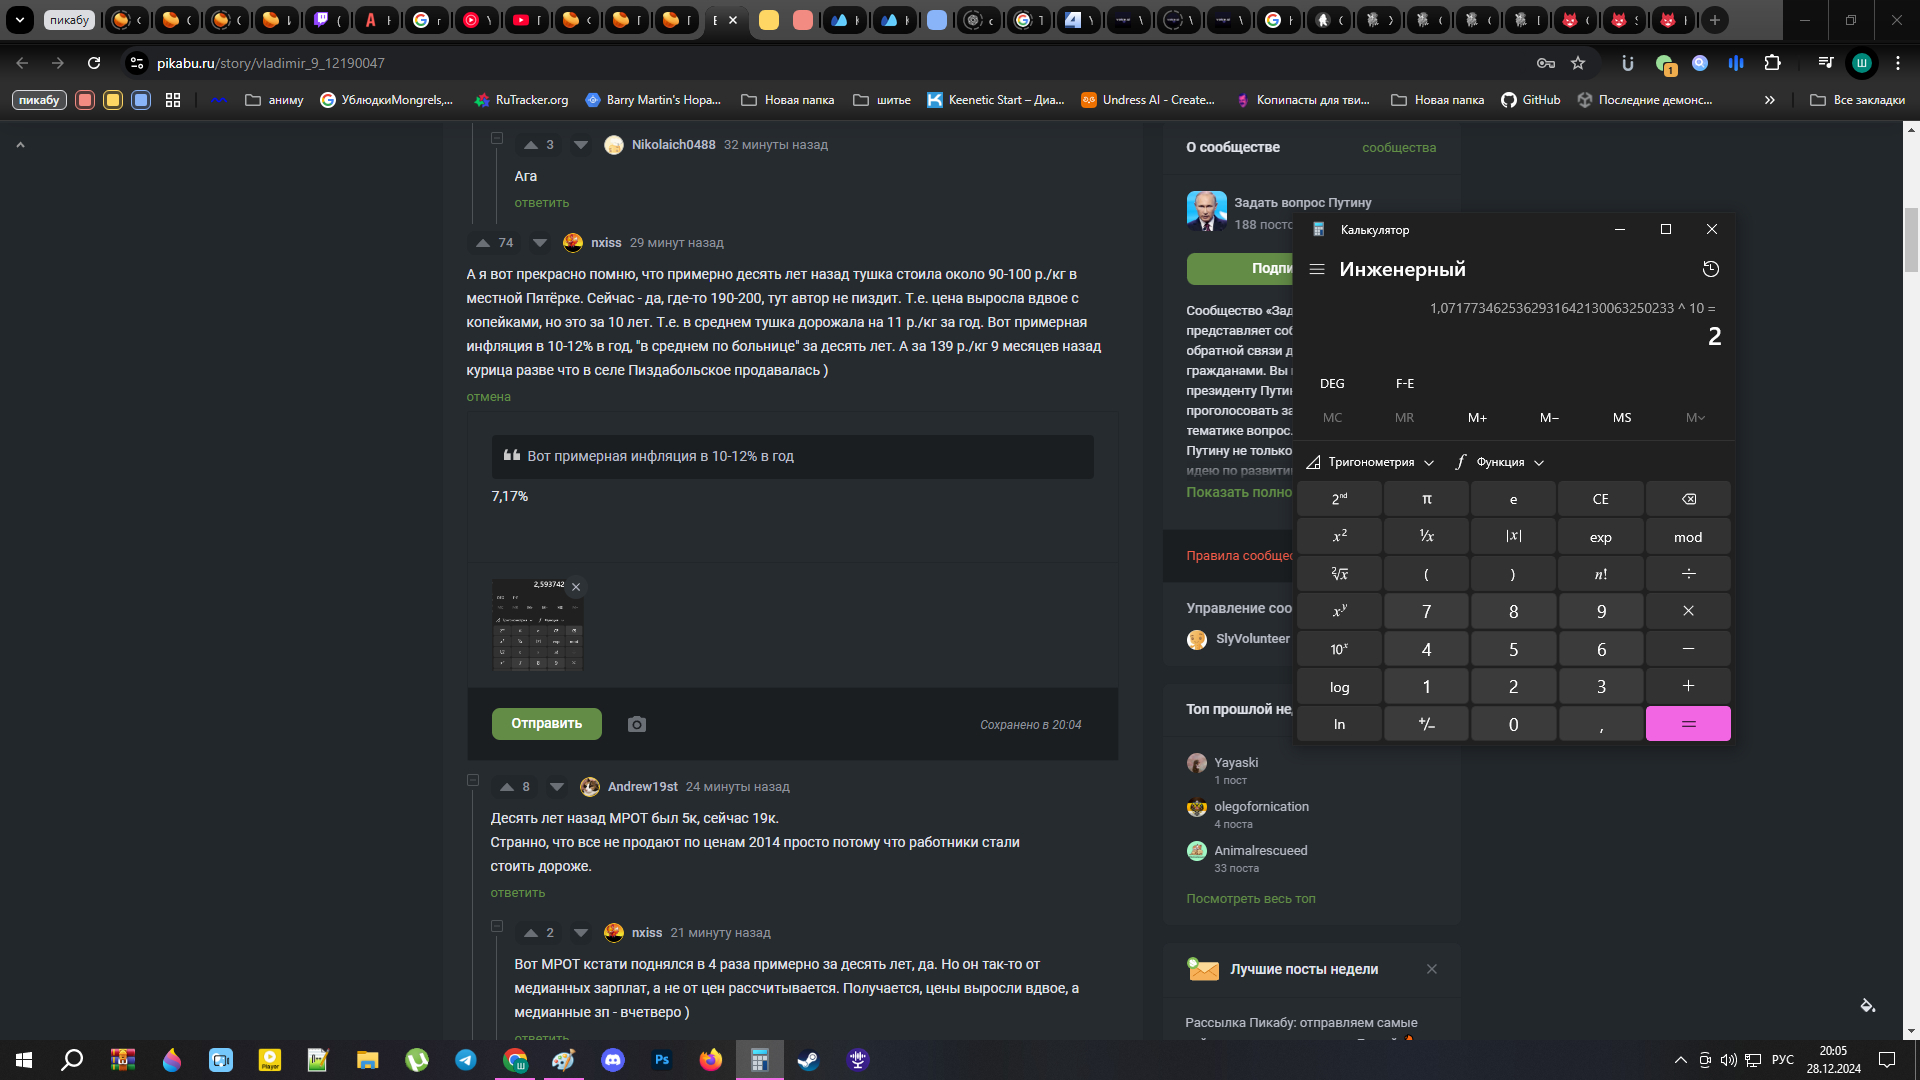Collapse Andrew19st comment thread

(473, 780)
